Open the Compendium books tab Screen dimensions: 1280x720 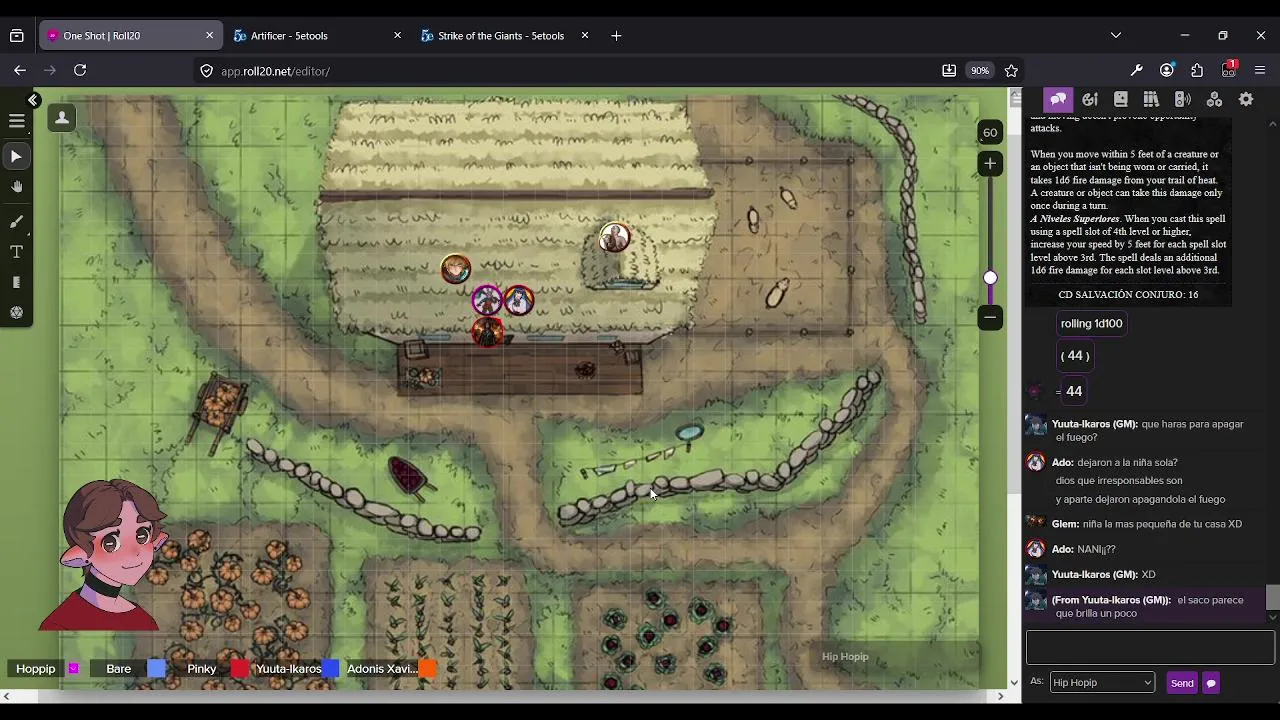click(x=1151, y=99)
